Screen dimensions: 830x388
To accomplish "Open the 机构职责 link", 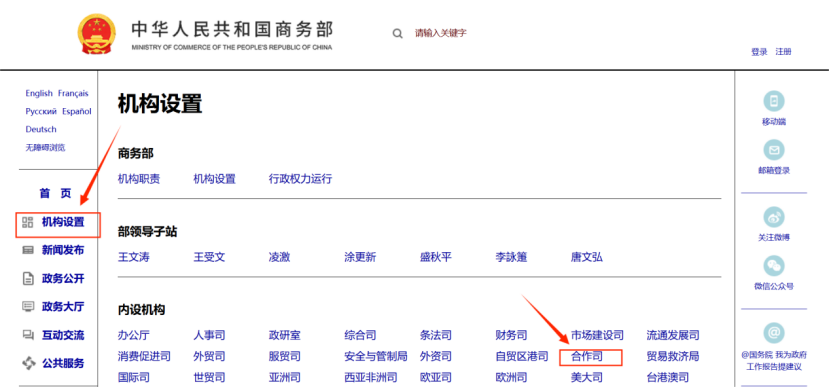I will click(x=139, y=179).
